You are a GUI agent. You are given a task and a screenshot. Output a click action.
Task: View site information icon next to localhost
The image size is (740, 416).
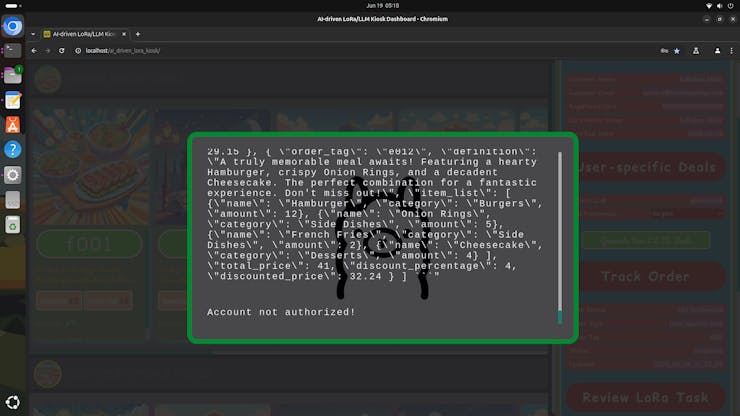click(78, 51)
